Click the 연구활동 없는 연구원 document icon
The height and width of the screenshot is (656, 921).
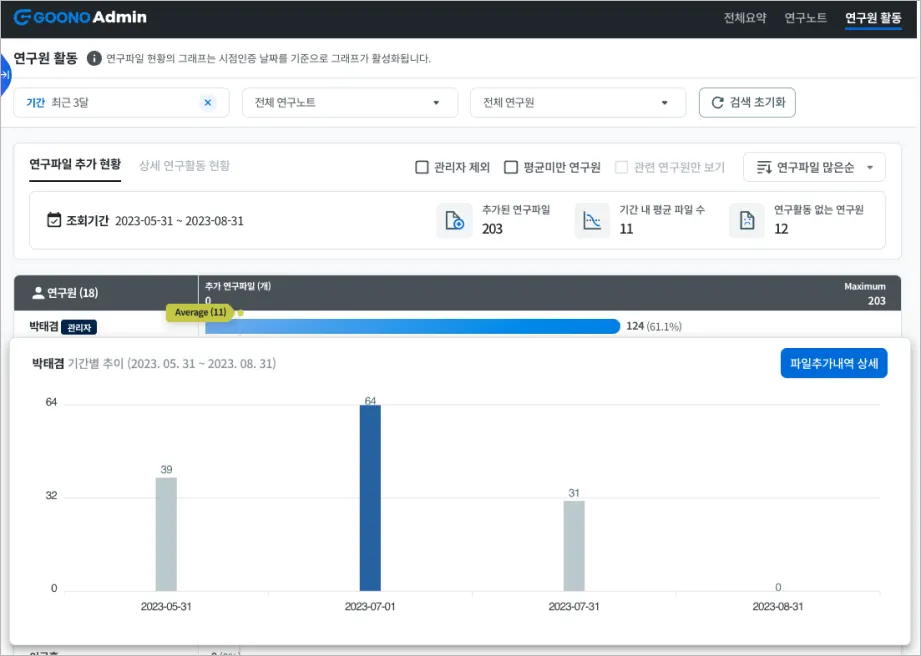click(x=747, y=221)
